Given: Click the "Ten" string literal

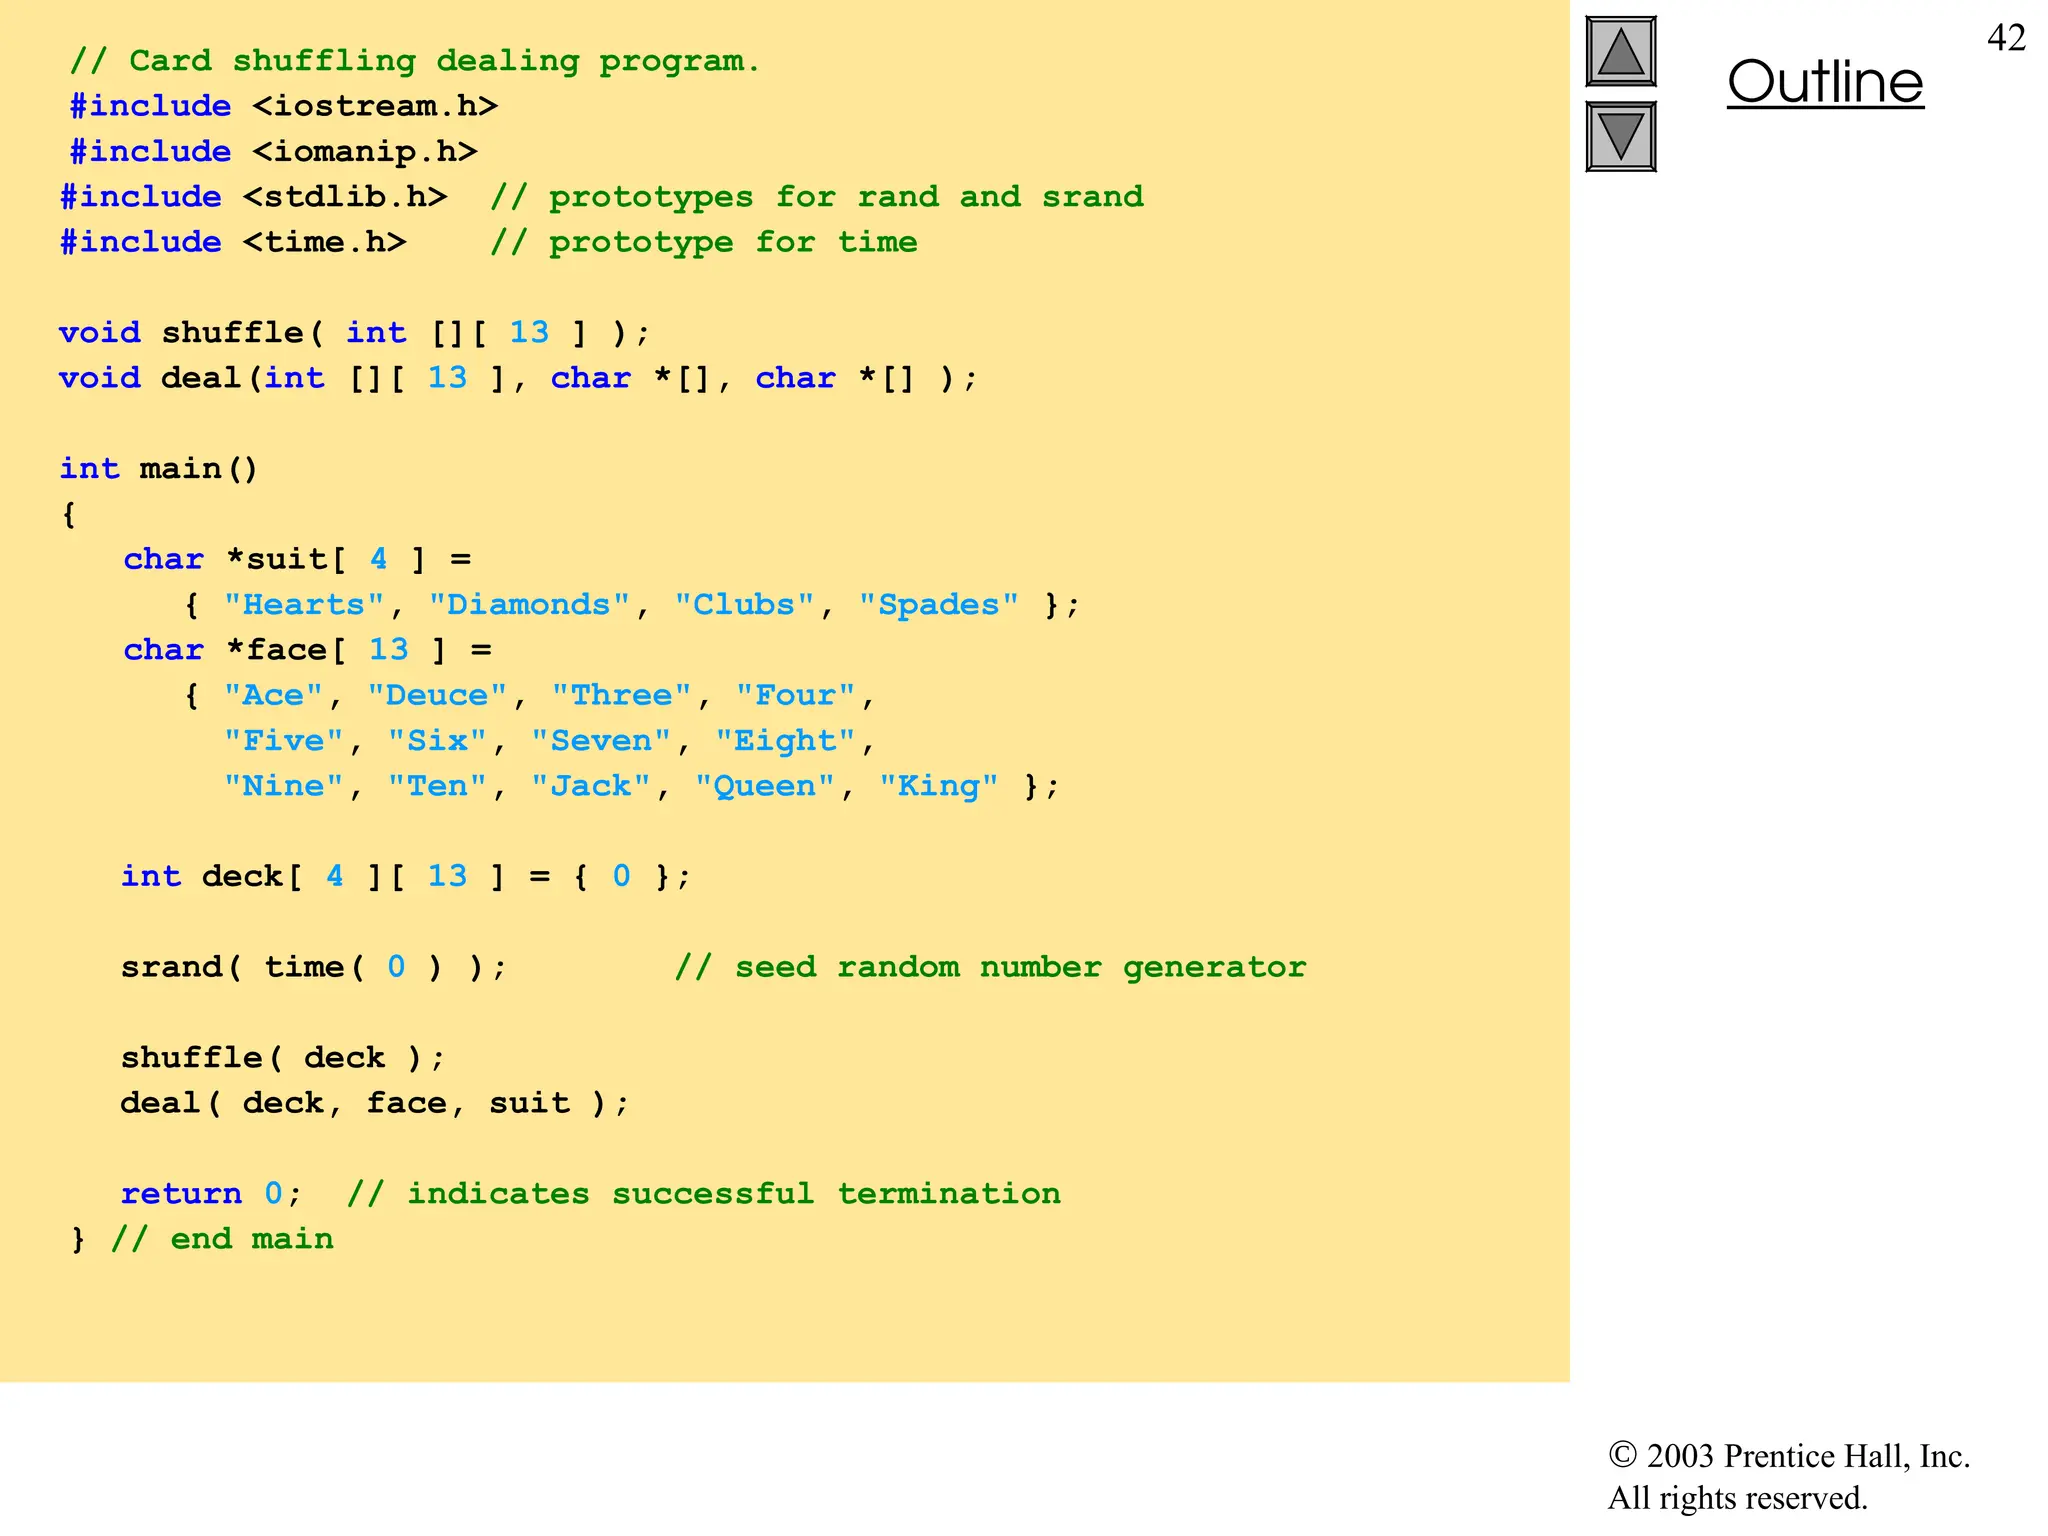Looking at the screenshot, I should 437,786.
